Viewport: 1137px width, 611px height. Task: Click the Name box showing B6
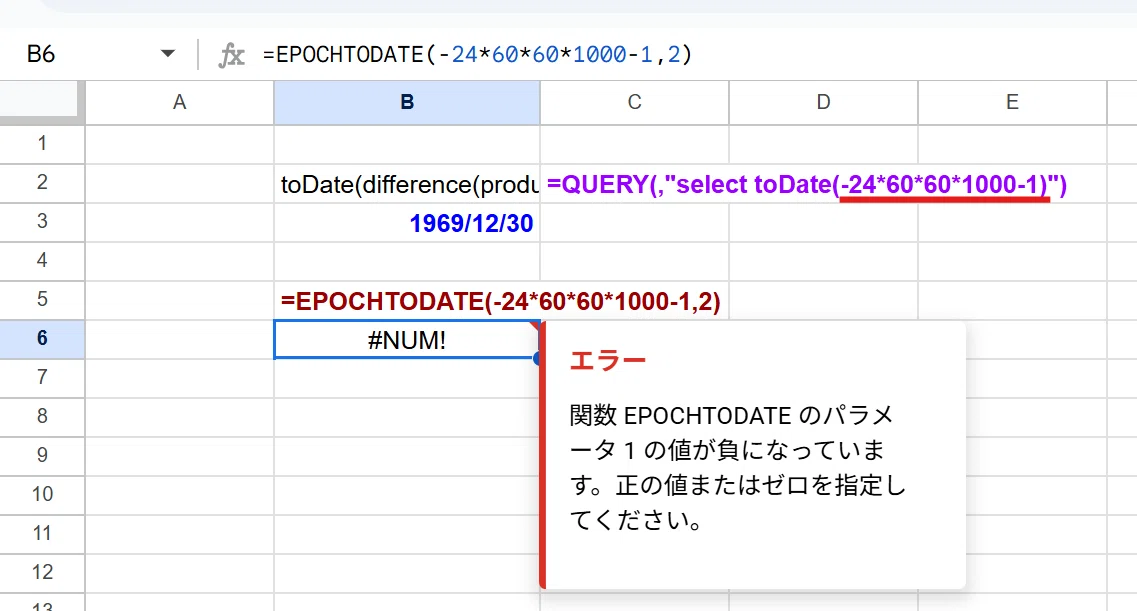[x=41, y=54]
